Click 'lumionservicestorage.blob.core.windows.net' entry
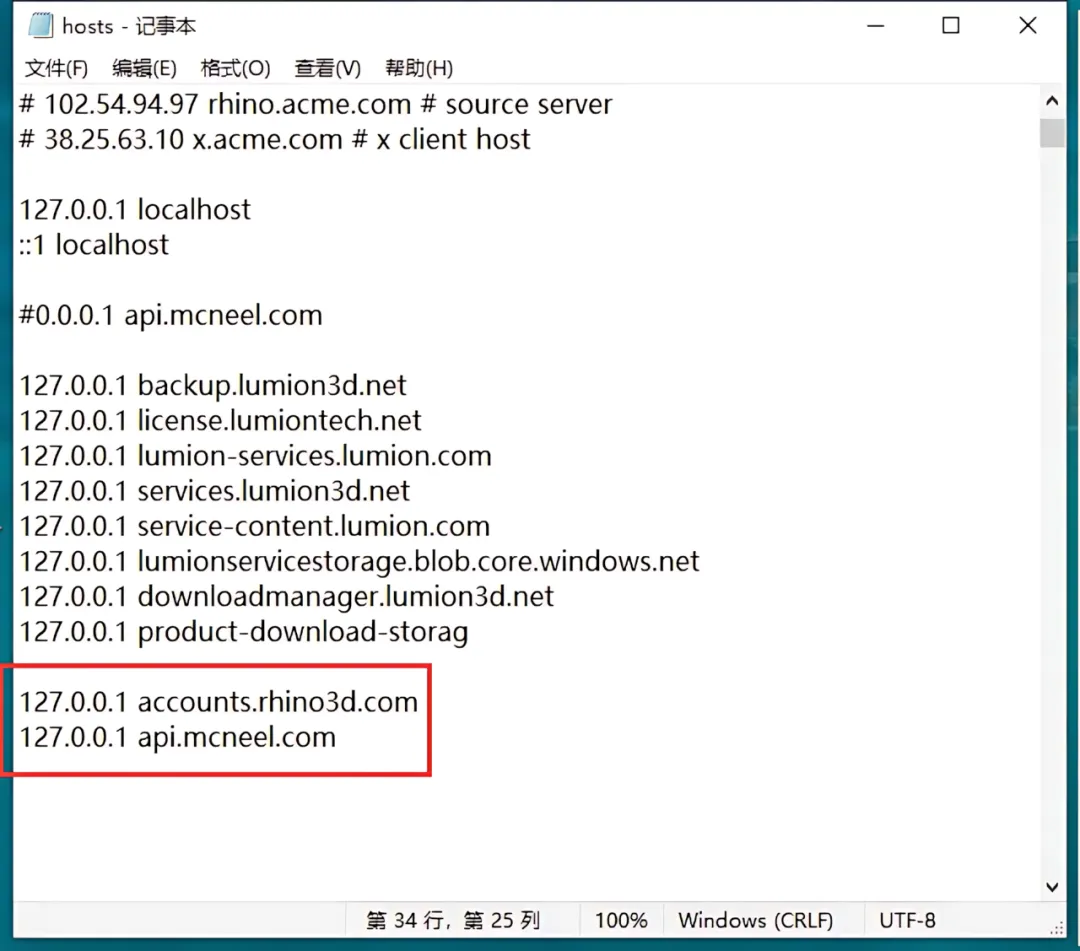1080x951 pixels. click(x=359, y=561)
